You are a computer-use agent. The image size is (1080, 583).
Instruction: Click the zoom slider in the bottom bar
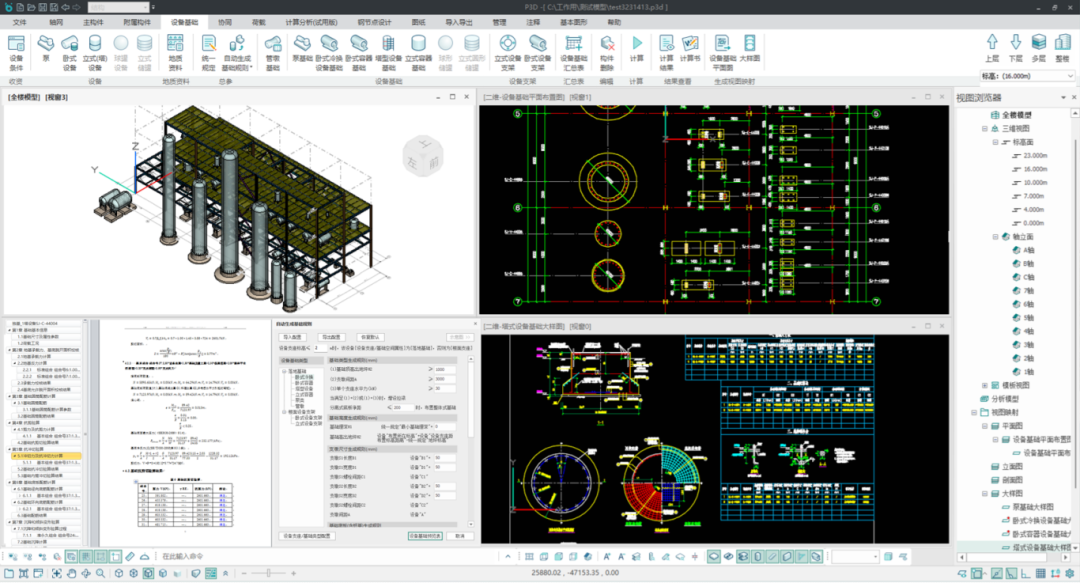click(267, 572)
